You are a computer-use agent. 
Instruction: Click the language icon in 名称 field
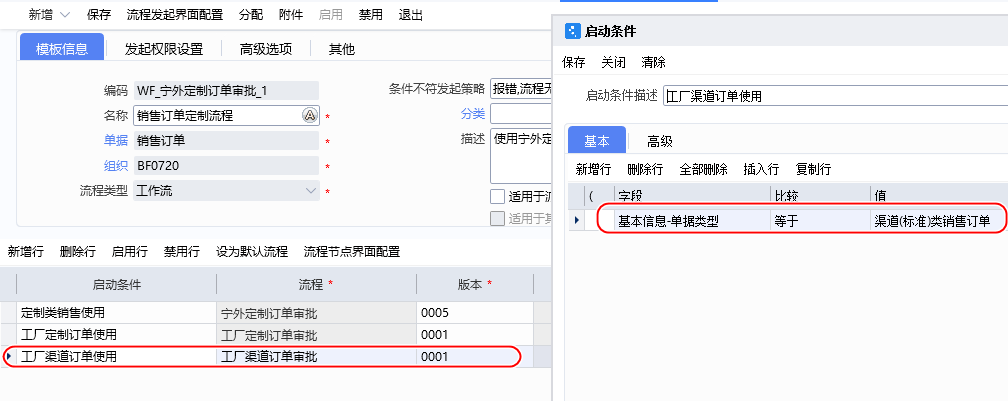click(309, 115)
